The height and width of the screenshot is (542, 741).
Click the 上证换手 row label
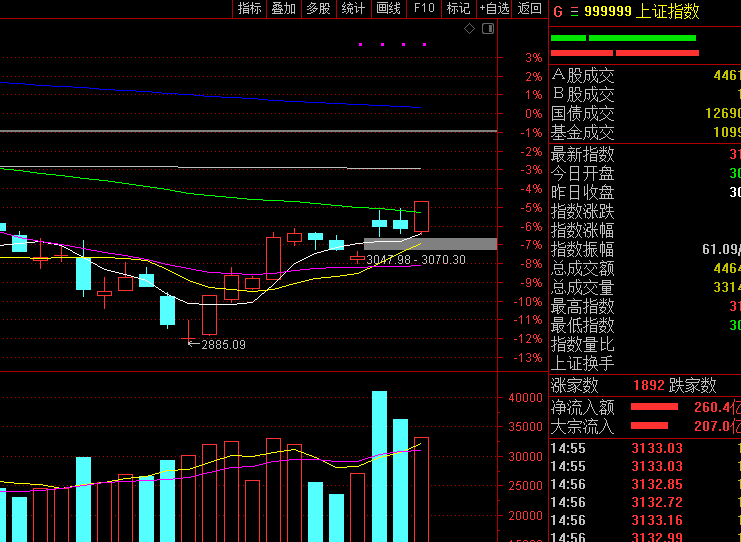583,363
